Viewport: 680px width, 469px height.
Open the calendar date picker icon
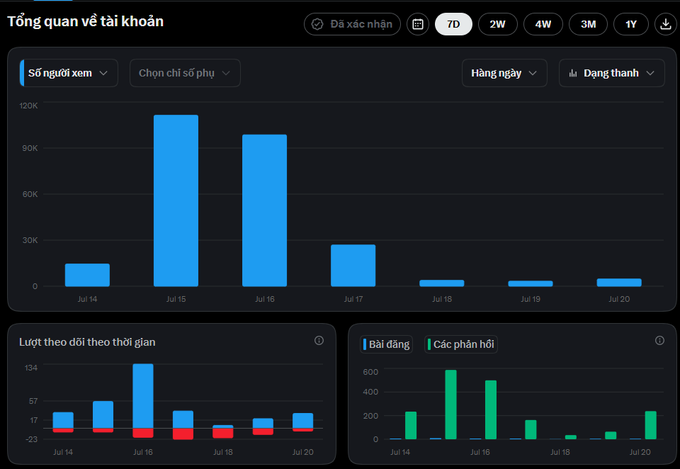[x=418, y=24]
